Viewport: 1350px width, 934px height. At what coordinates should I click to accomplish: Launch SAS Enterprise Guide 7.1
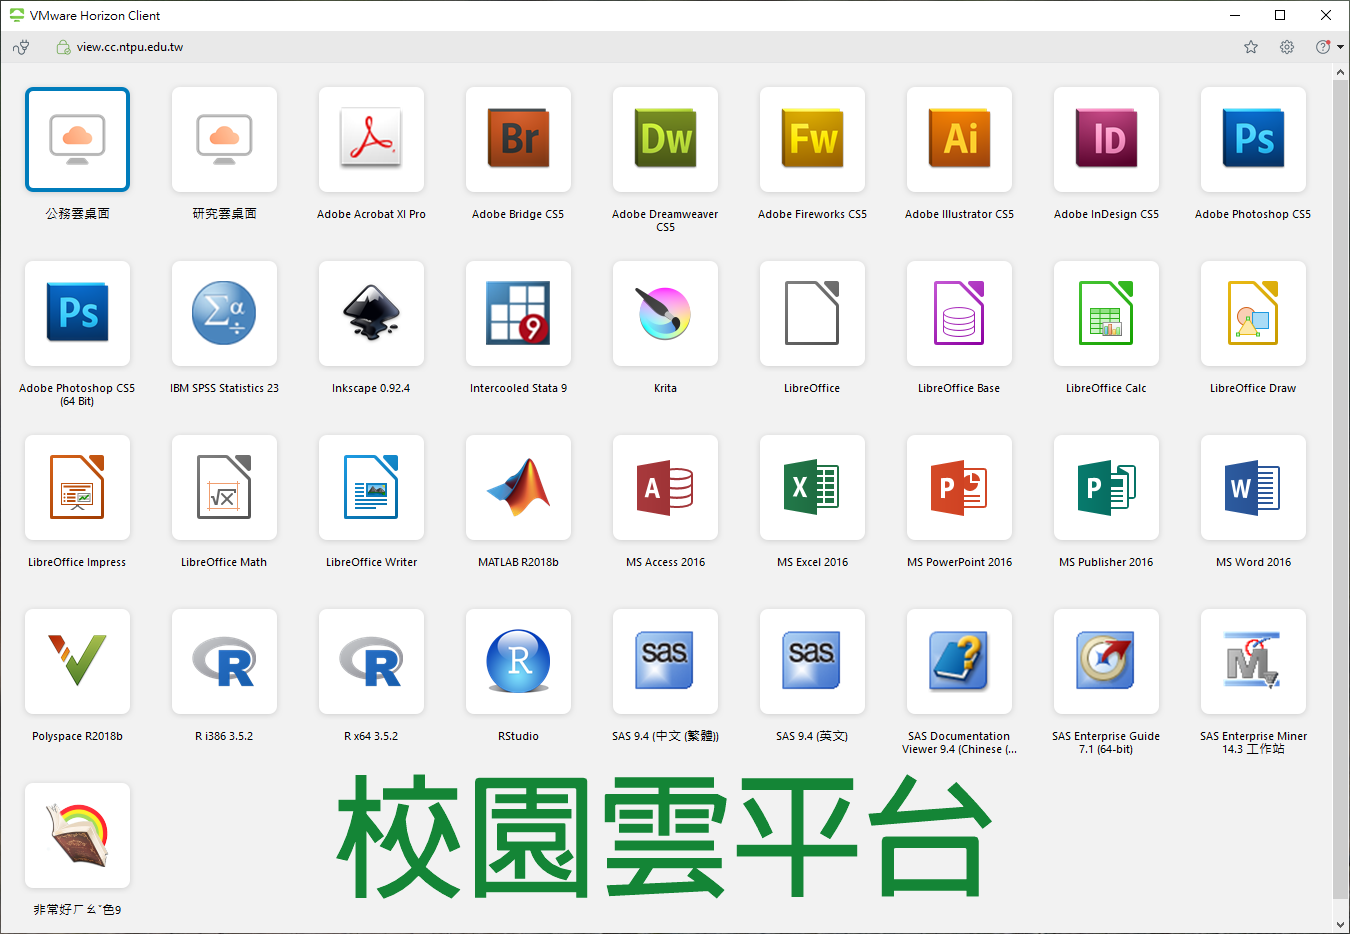click(1106, 661)
